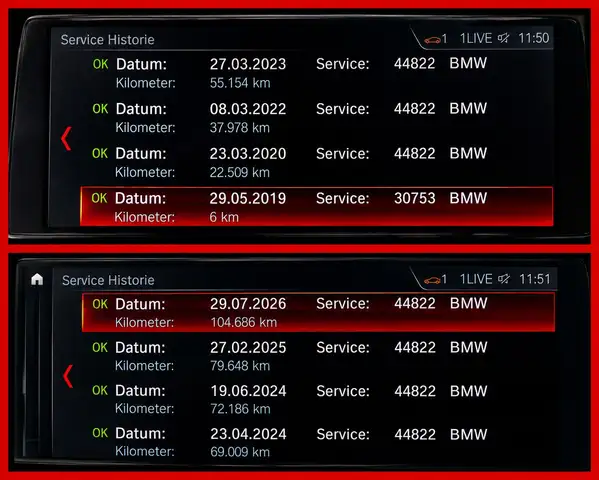Click Service Historie title in lower screen
Screen dimensions: 599x480
tap(108, 281)
